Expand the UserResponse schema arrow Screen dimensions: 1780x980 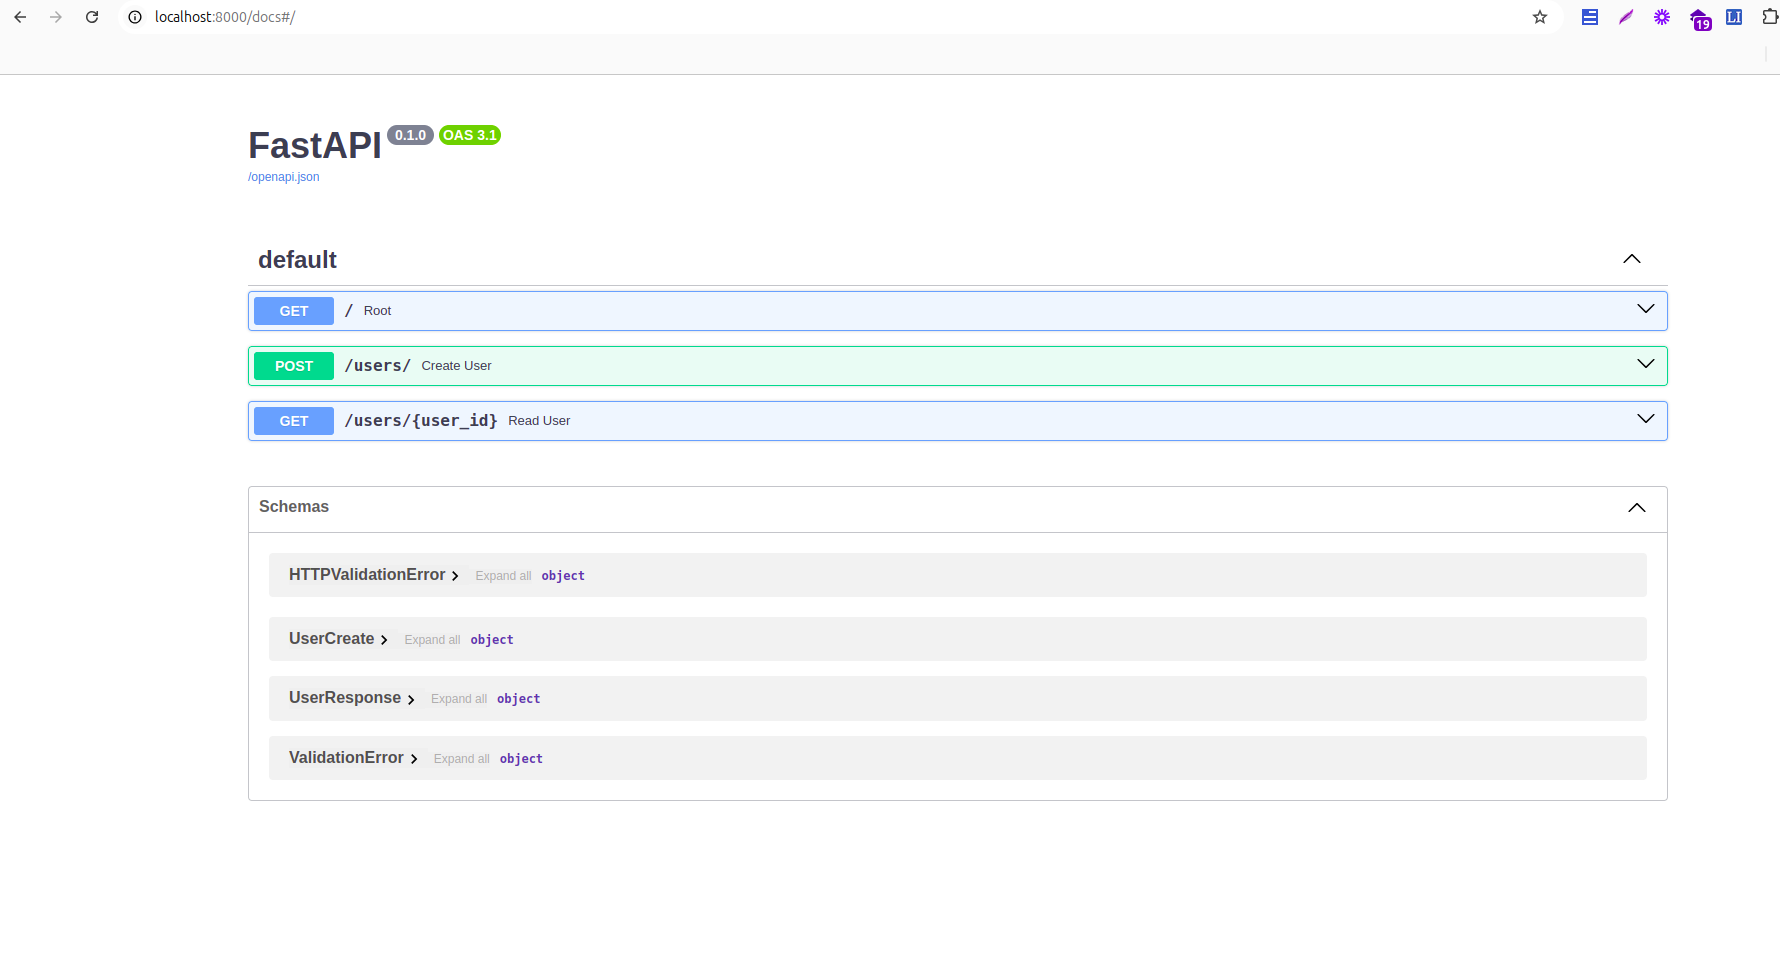(x=411, y=700)
